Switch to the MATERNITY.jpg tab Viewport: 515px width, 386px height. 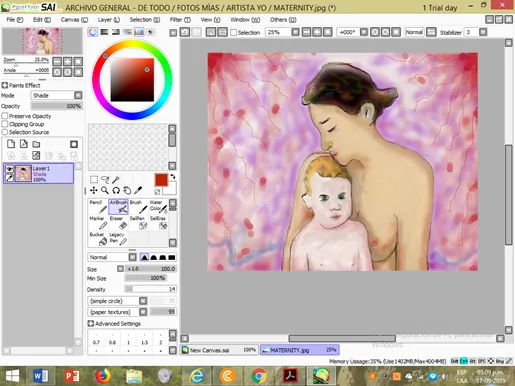click(299, 350)
